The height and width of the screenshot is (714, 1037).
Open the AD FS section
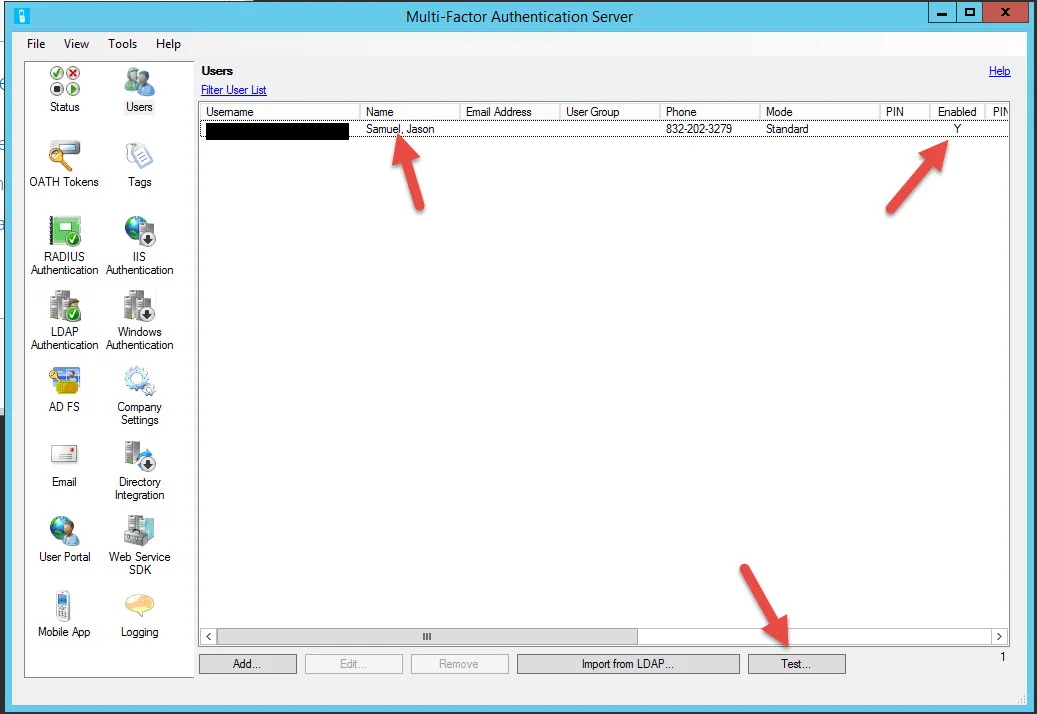click(64, 389)
